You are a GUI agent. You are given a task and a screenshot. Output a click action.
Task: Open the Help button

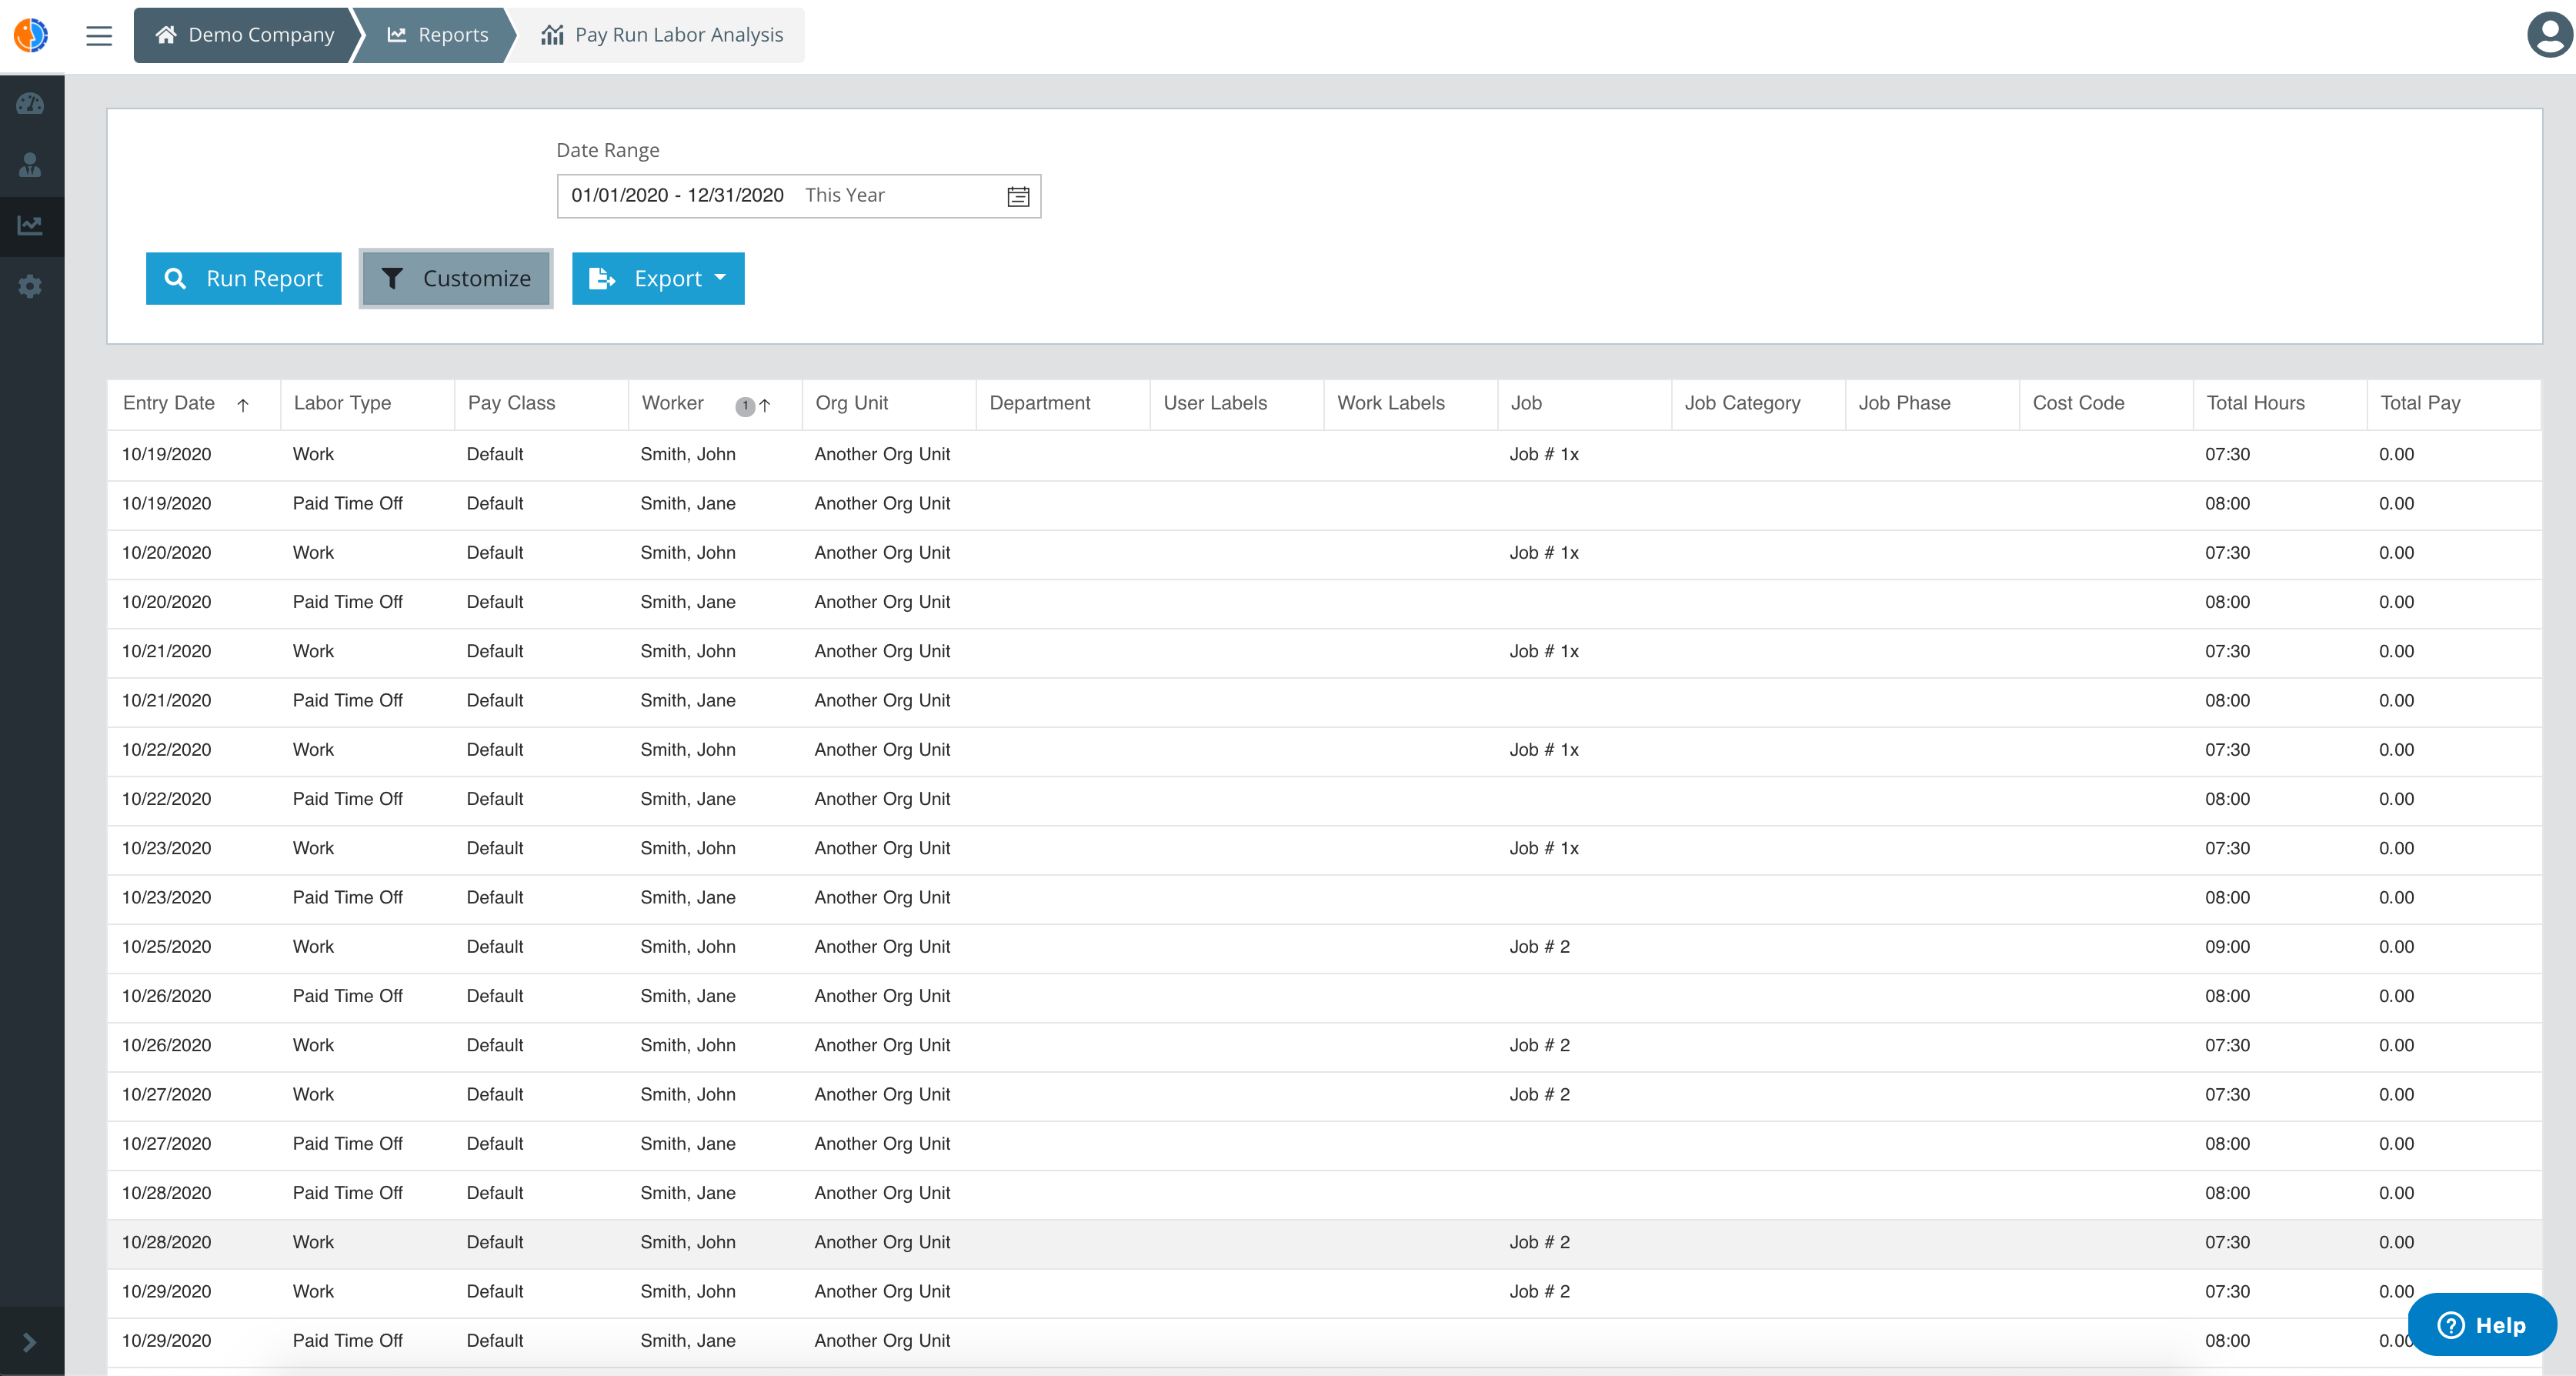click(x=2482, y=1325)
